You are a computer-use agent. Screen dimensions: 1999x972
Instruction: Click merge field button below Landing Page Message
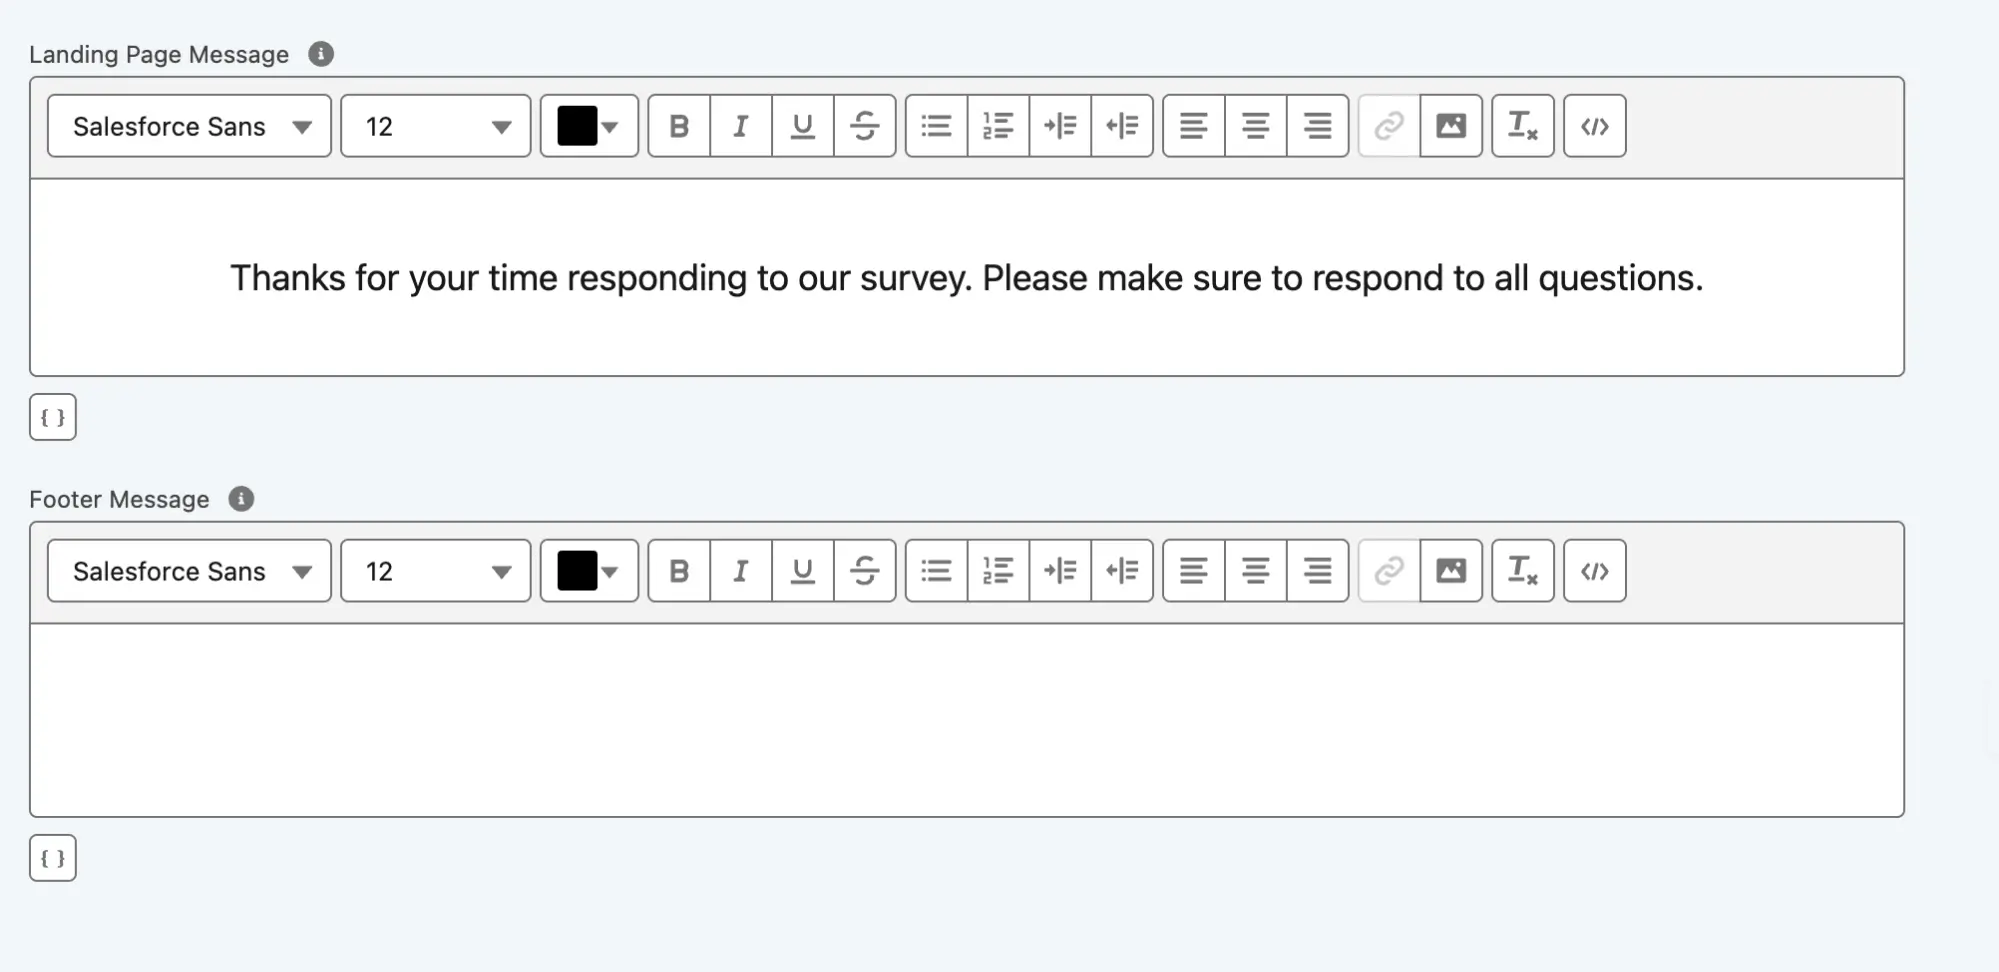(53, 417)
